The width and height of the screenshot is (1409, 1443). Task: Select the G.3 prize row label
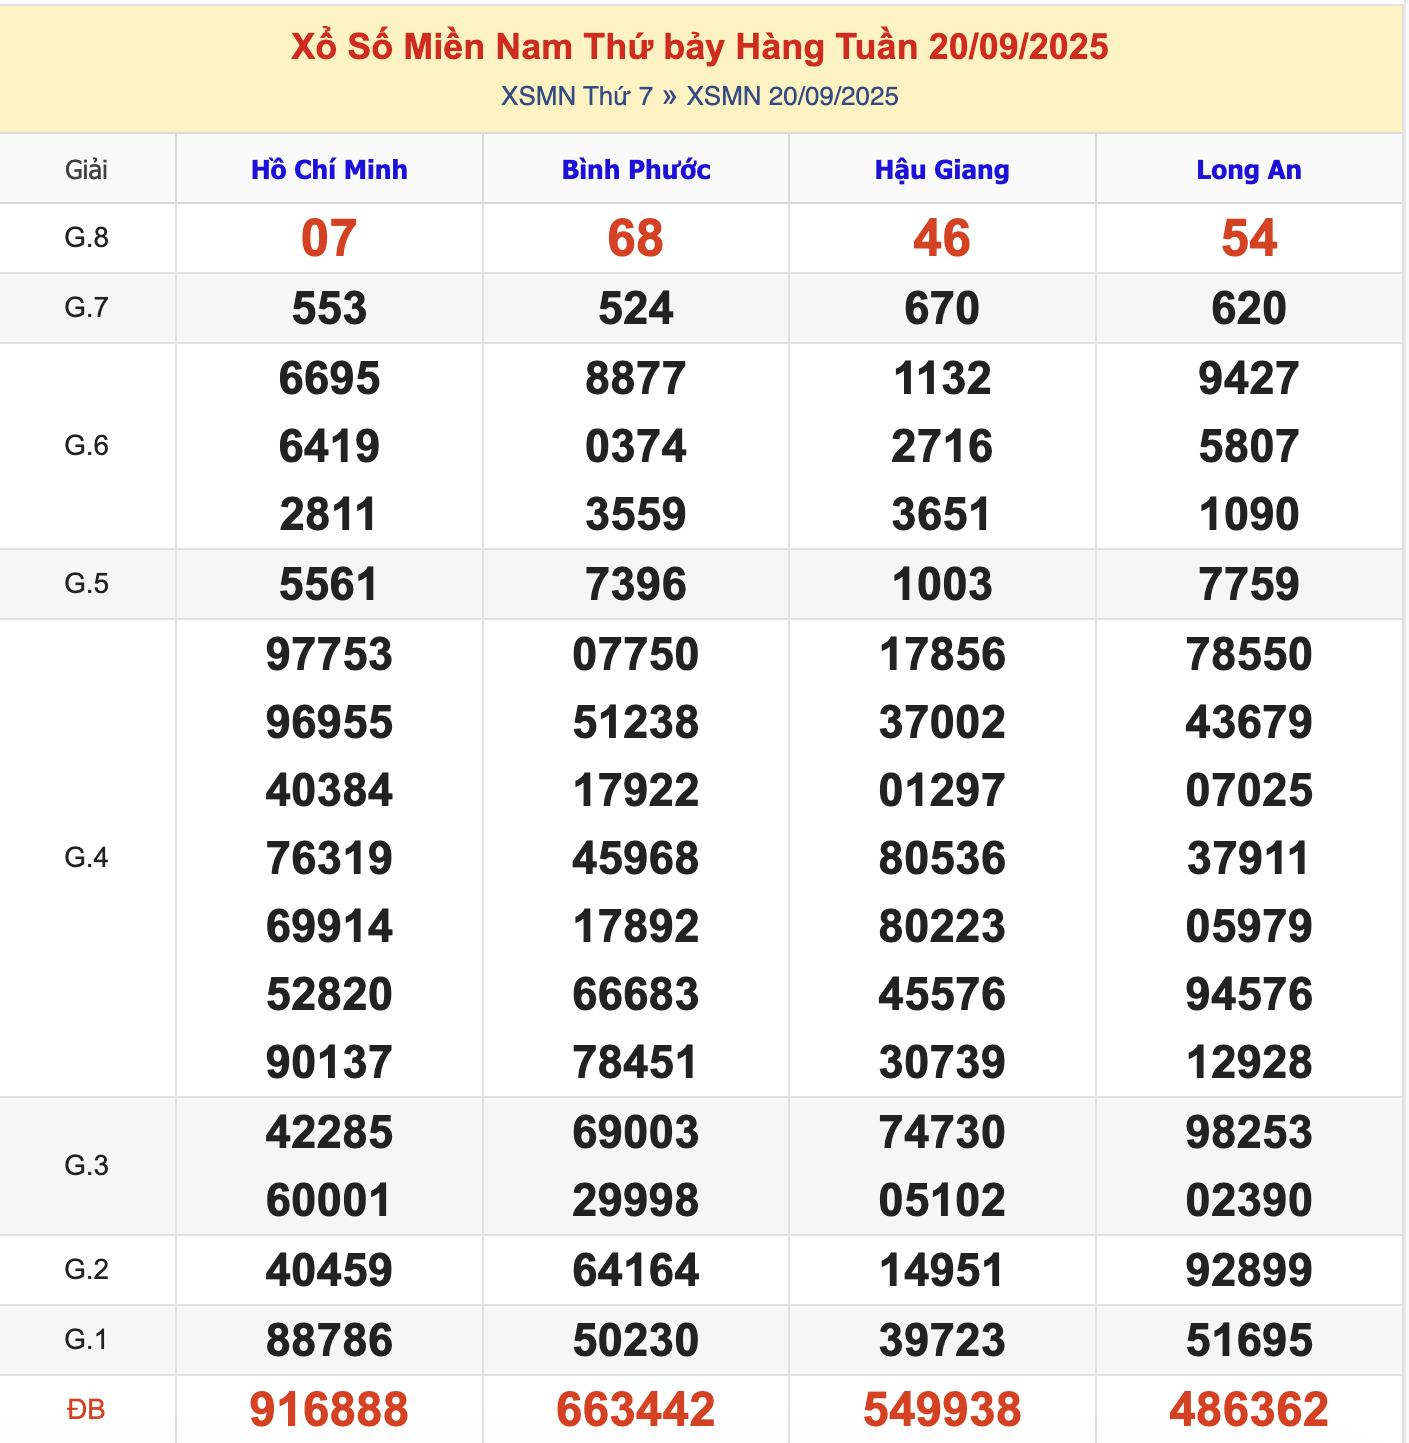pyautogui.click(x=87, y=1166)
